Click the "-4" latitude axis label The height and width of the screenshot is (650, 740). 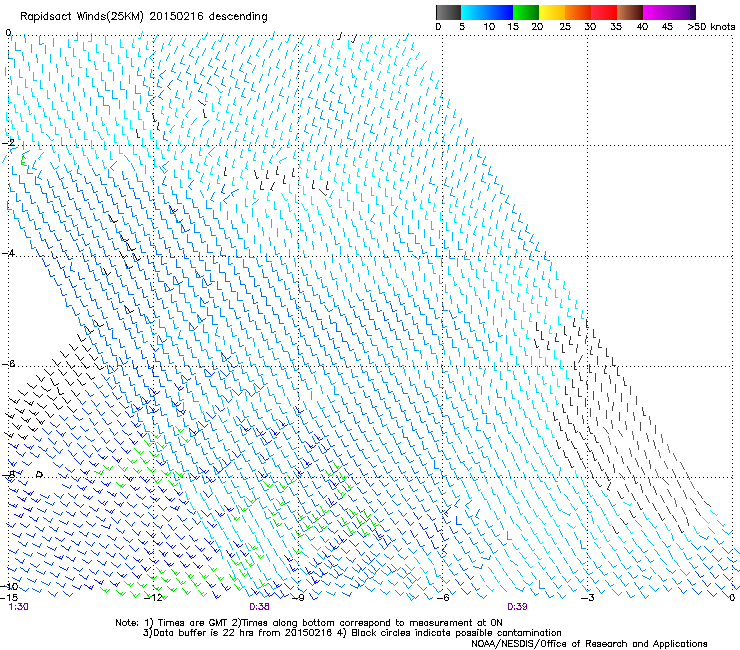pos(8,253)
